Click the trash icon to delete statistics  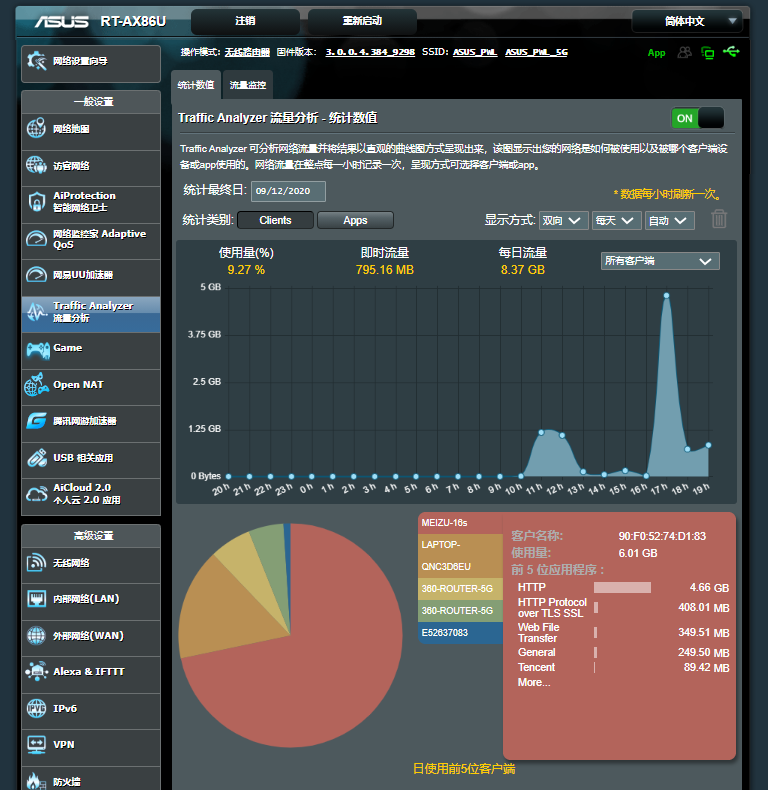tap(719, 219)
